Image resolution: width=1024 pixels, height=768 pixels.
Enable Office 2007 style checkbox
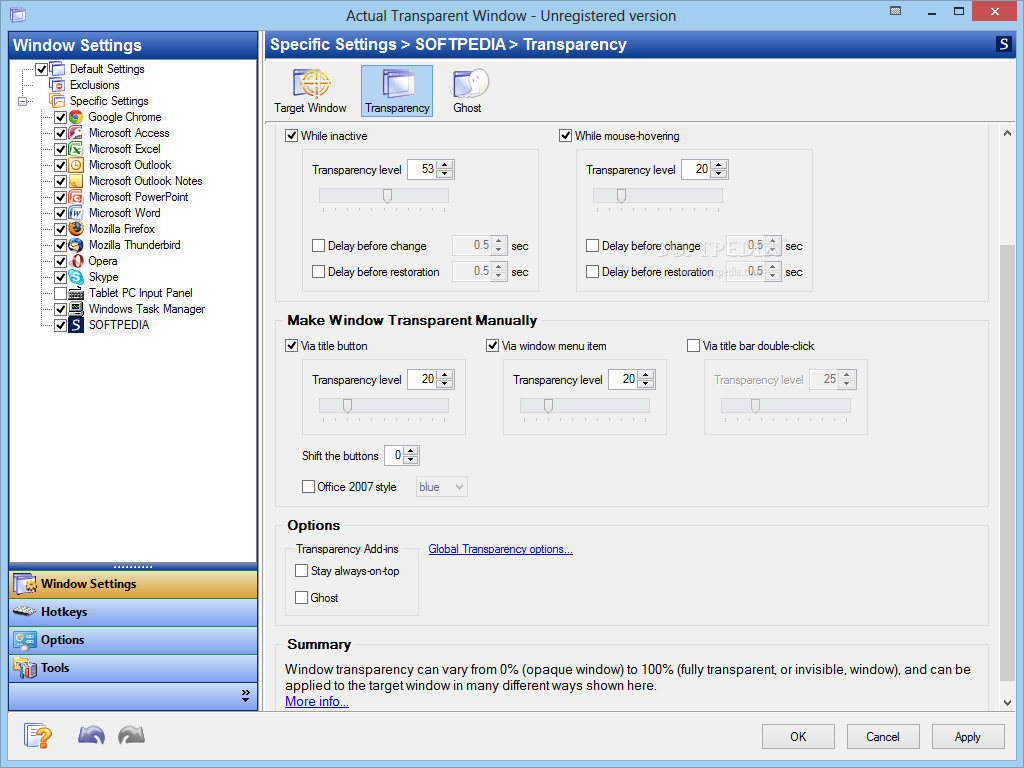click(308, 487)
